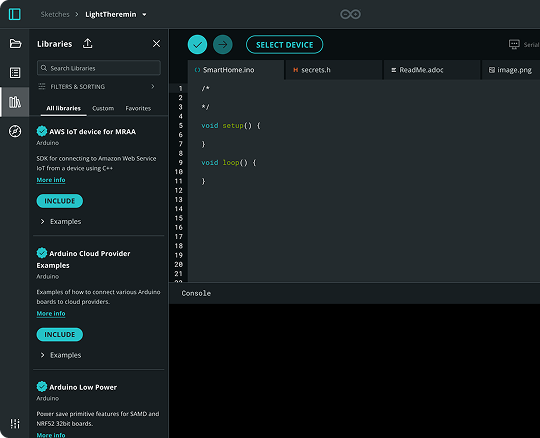Click verified badge for Arduino Cloud Provider
The height and width of the screenshot is (438, 540).
[x=42, y=253]
